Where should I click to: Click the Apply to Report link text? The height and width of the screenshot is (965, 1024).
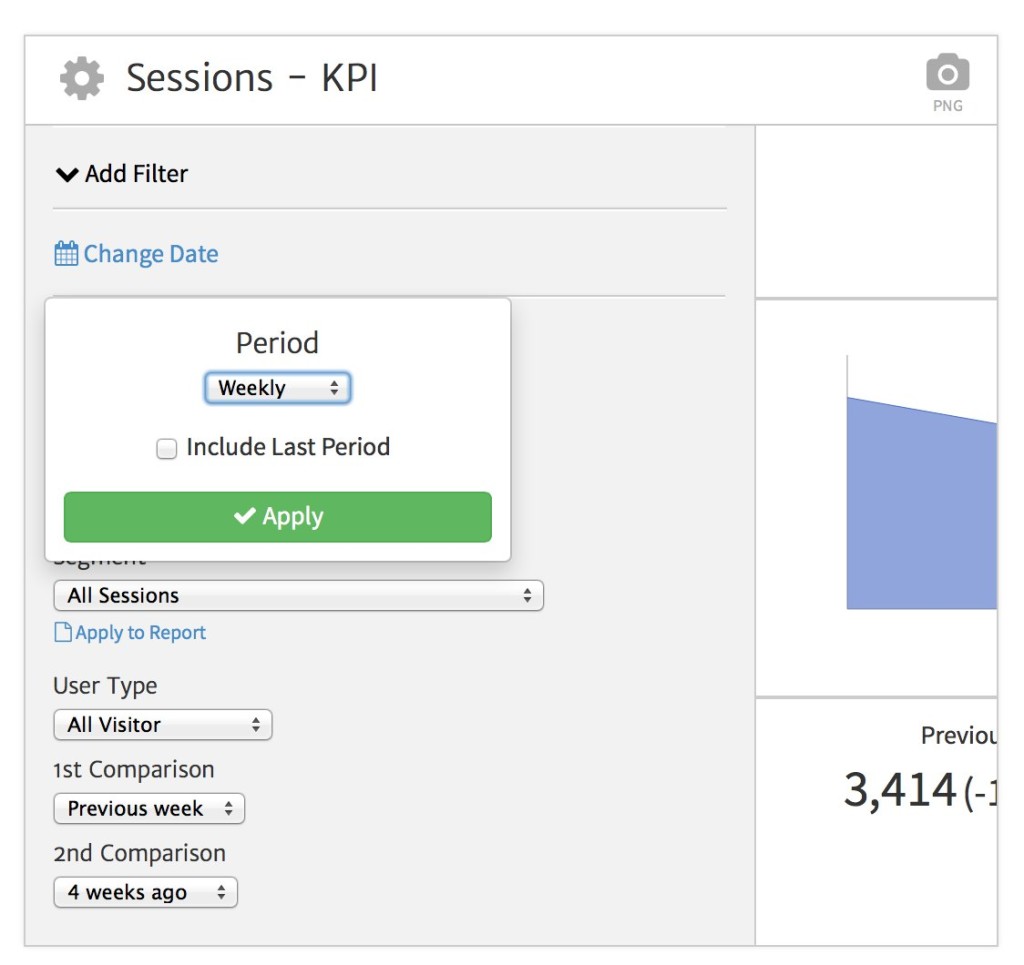pos(141,633)
